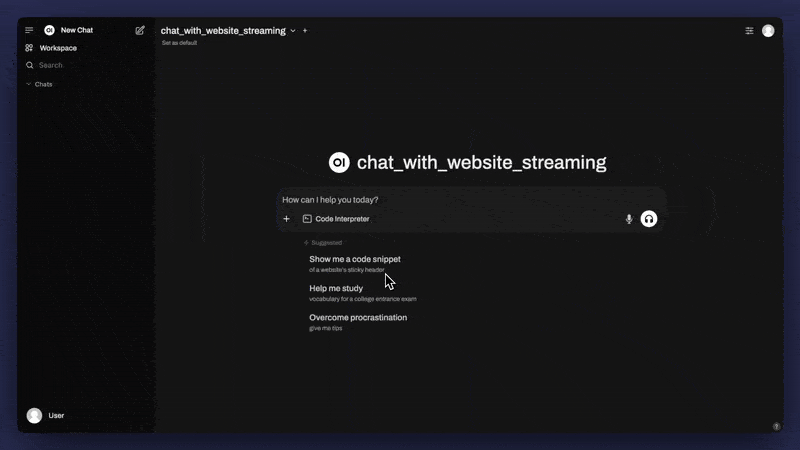
Task: Click the 'How can I help you today?' field
Action: click(450, 200)
